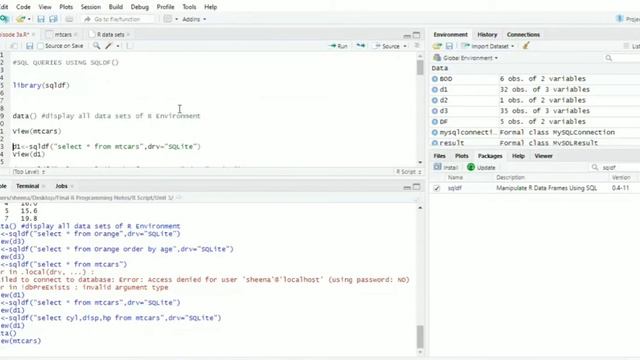Image resolution: width=640 pixels, height=360 pixels.
Task: Open the Debug menu
Action: click(x=140, y=7)
